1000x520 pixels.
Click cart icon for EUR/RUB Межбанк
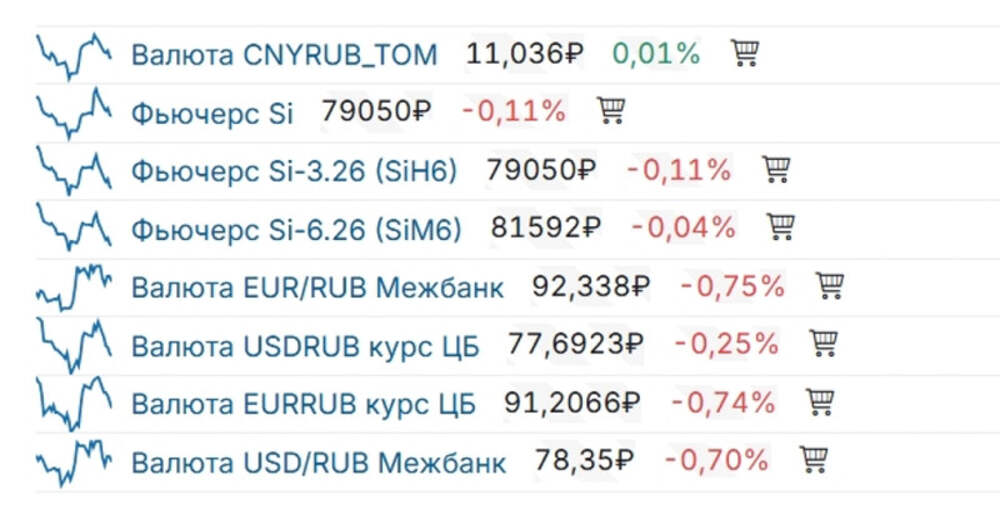829,287
